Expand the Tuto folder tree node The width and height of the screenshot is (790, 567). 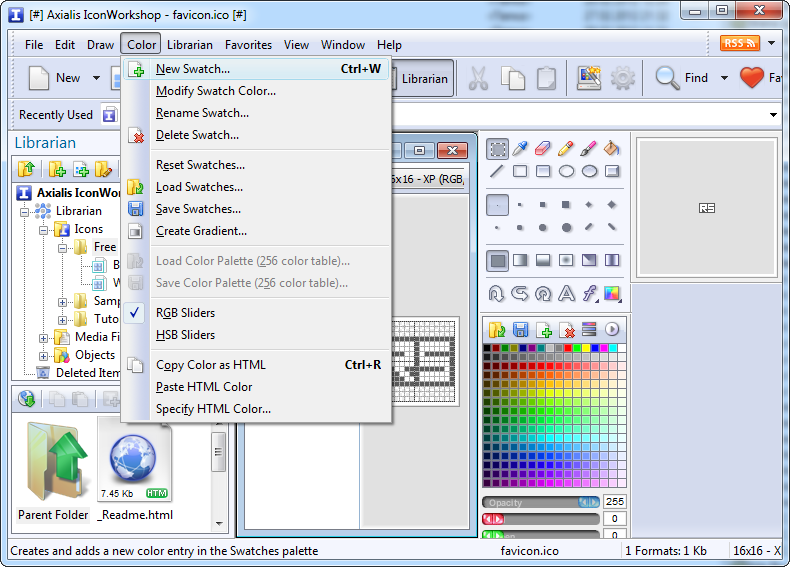click(62, 320)
